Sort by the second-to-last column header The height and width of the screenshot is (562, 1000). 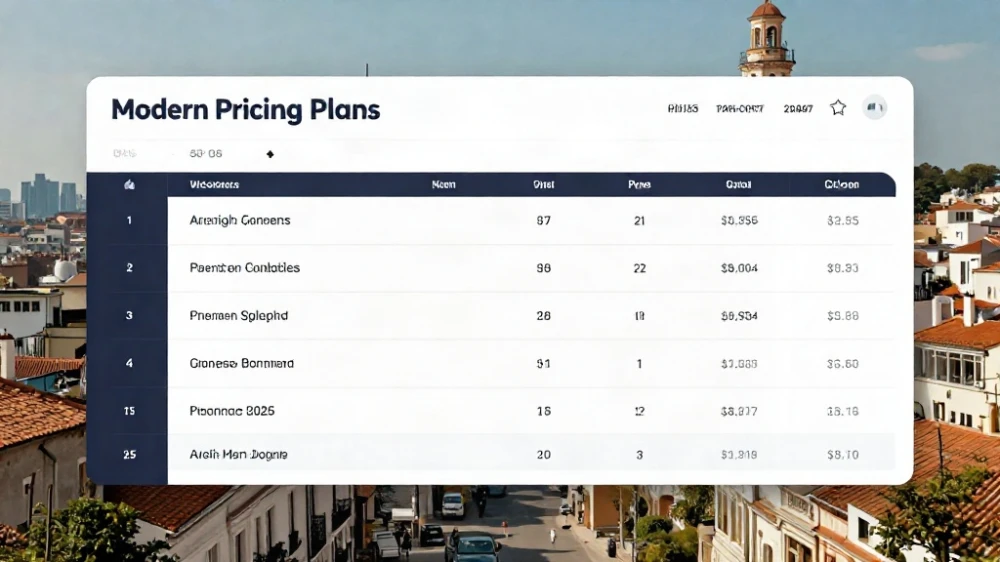coord(739,185)
